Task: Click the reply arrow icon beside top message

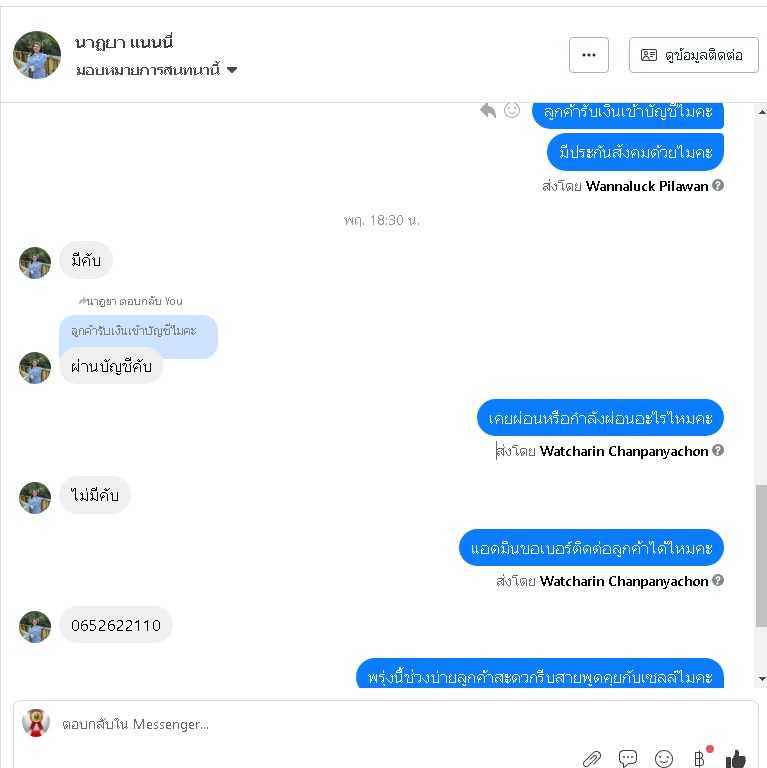Action: point(488,111)
